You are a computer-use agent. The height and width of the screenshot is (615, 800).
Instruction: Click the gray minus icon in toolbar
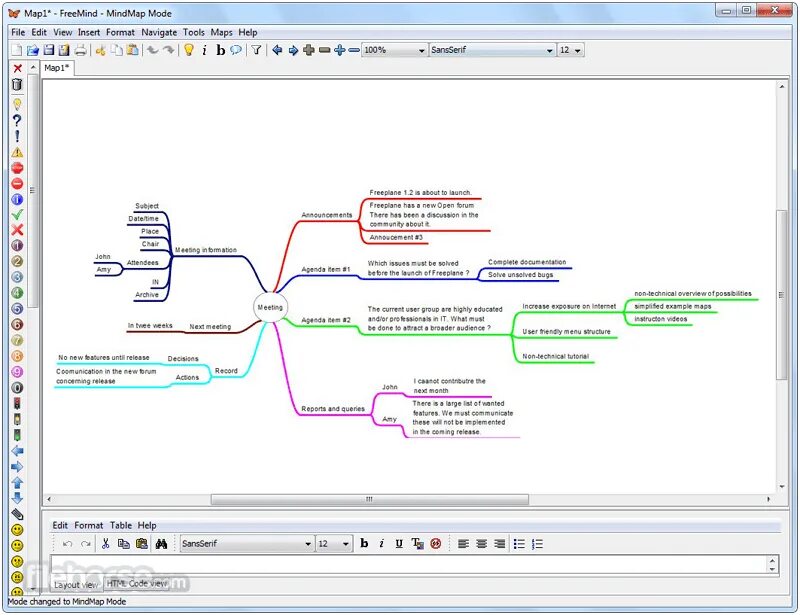(324, 50)
